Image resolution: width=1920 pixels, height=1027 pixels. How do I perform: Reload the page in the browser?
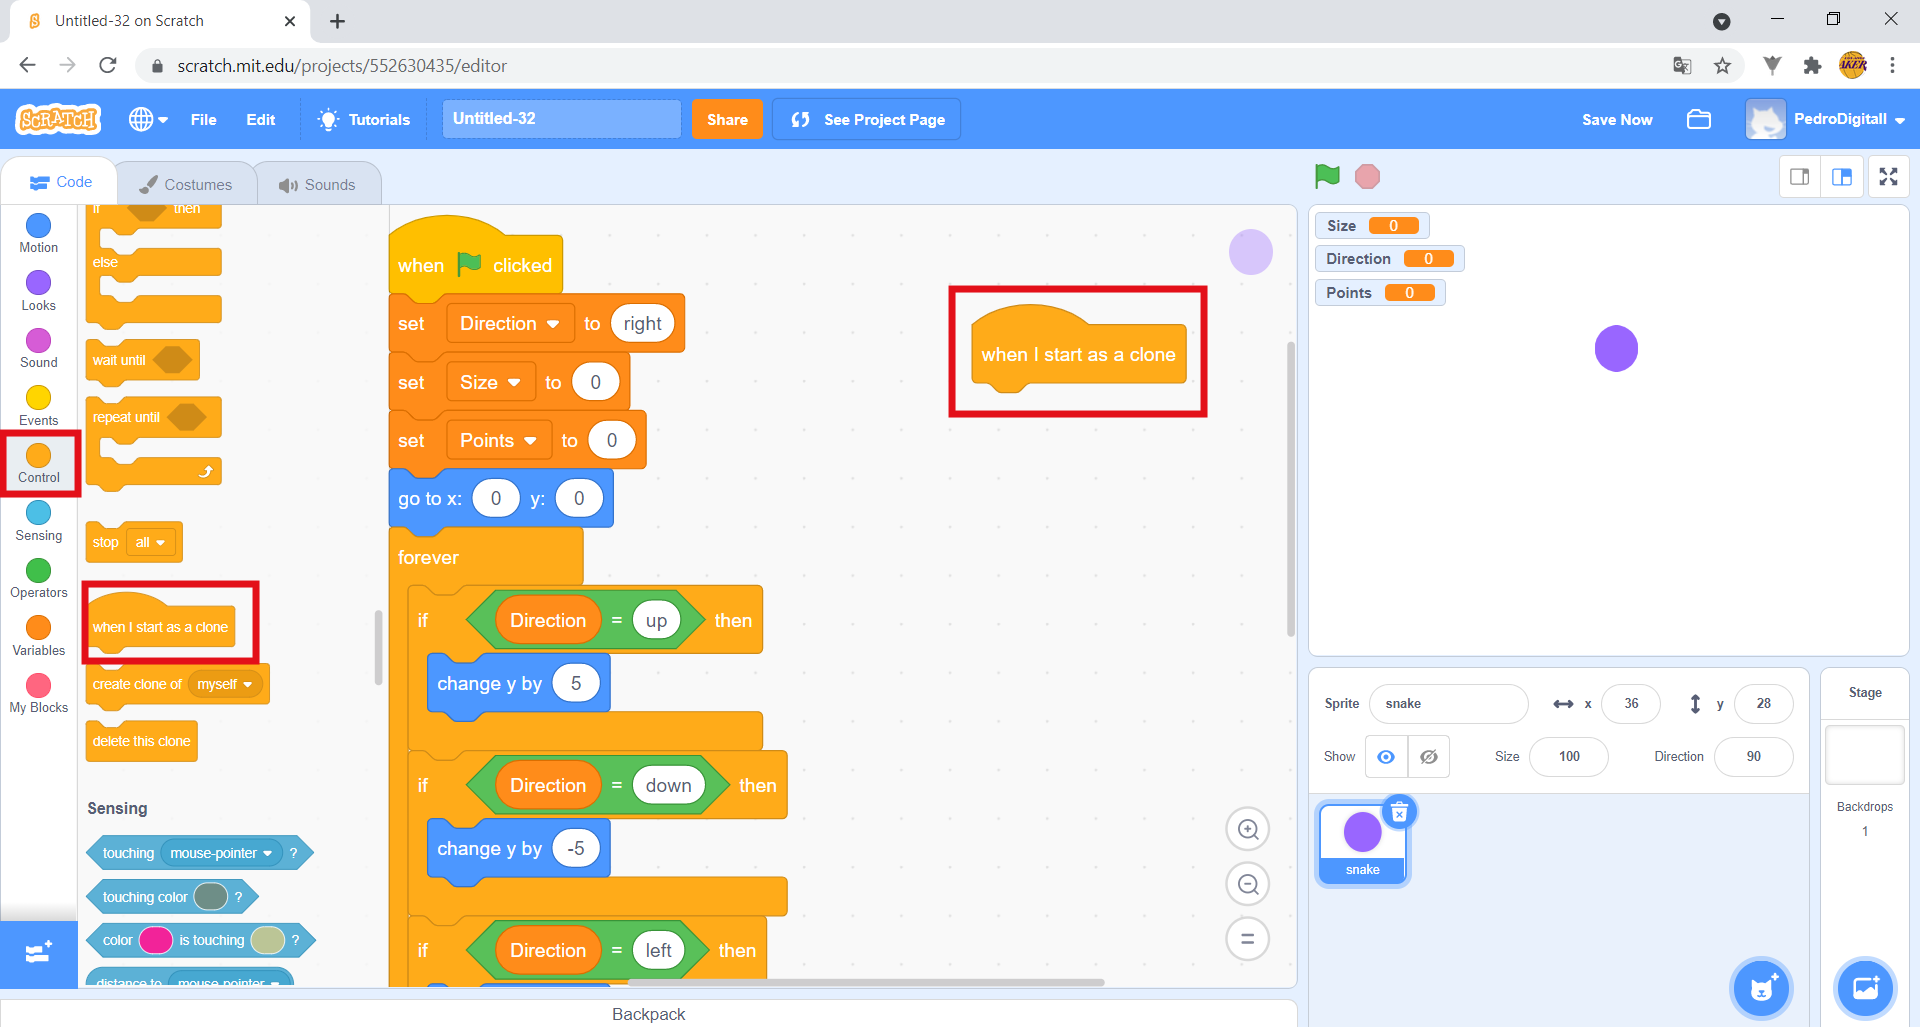[x=108, y=66]
